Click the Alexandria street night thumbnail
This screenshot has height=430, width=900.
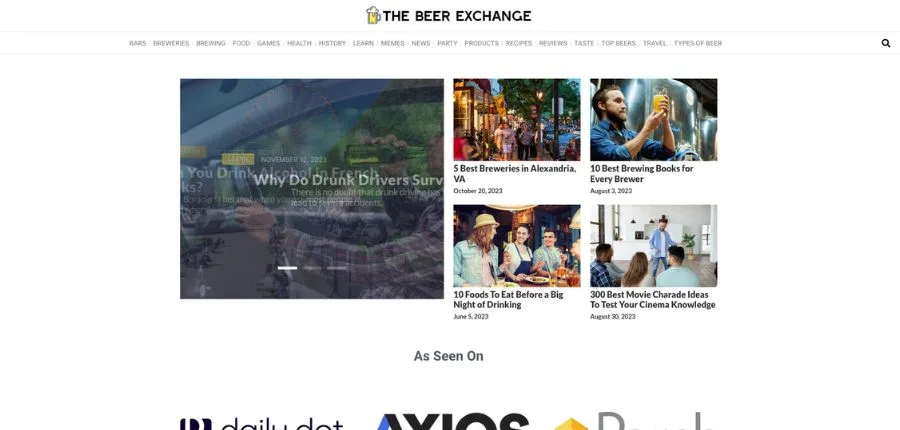click(x=517, y=119)
